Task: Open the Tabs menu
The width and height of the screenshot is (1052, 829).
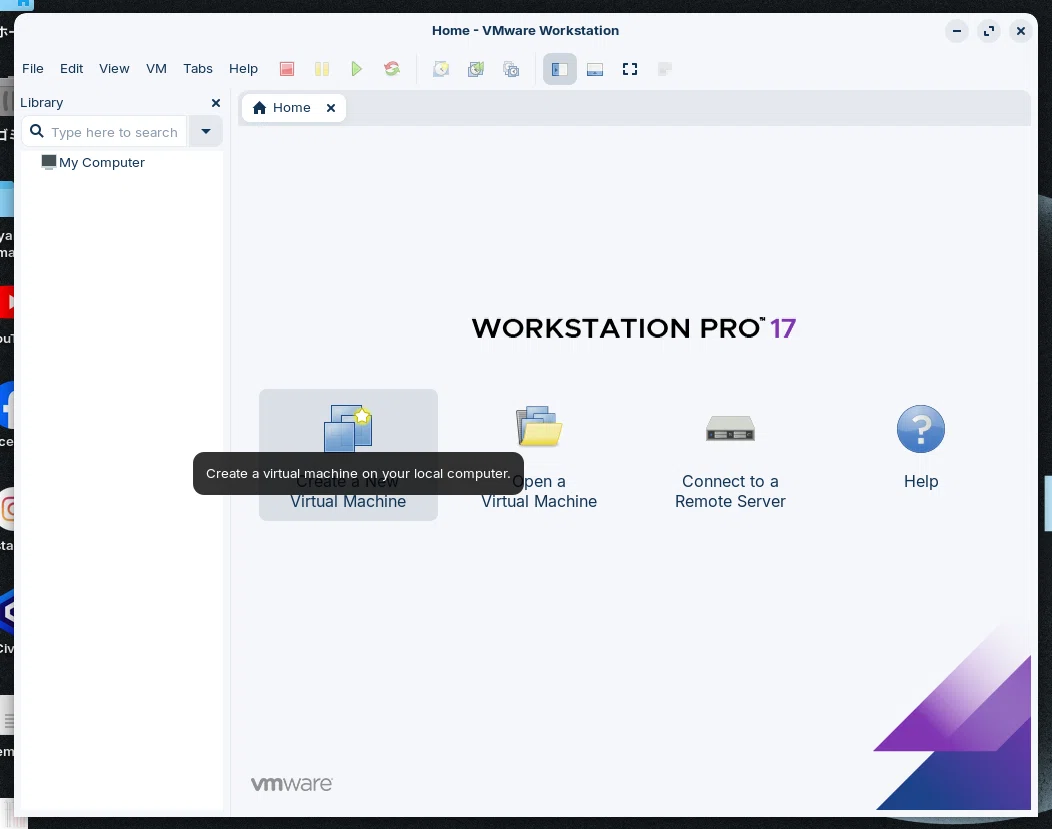Action: coord(198,68)
